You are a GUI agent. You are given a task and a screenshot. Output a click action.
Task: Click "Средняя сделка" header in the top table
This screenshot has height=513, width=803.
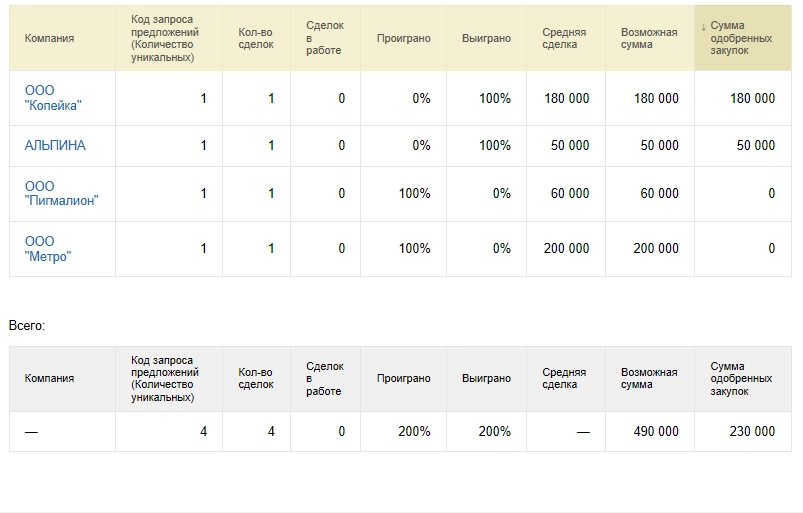pyautogui.click(x=564, y=38)
